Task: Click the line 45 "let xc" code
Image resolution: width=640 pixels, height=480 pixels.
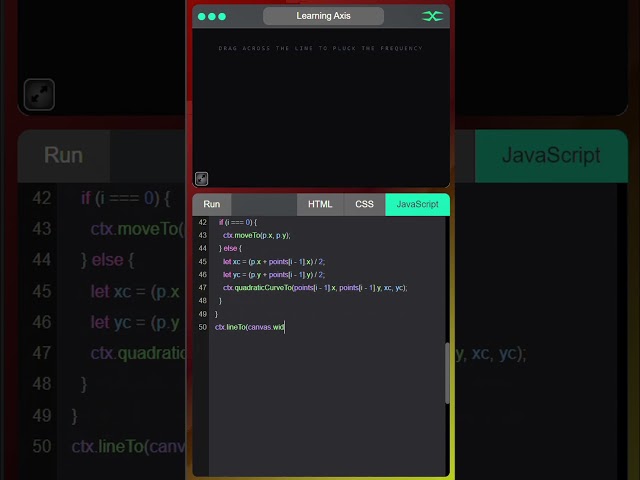Action: point(274,262)
